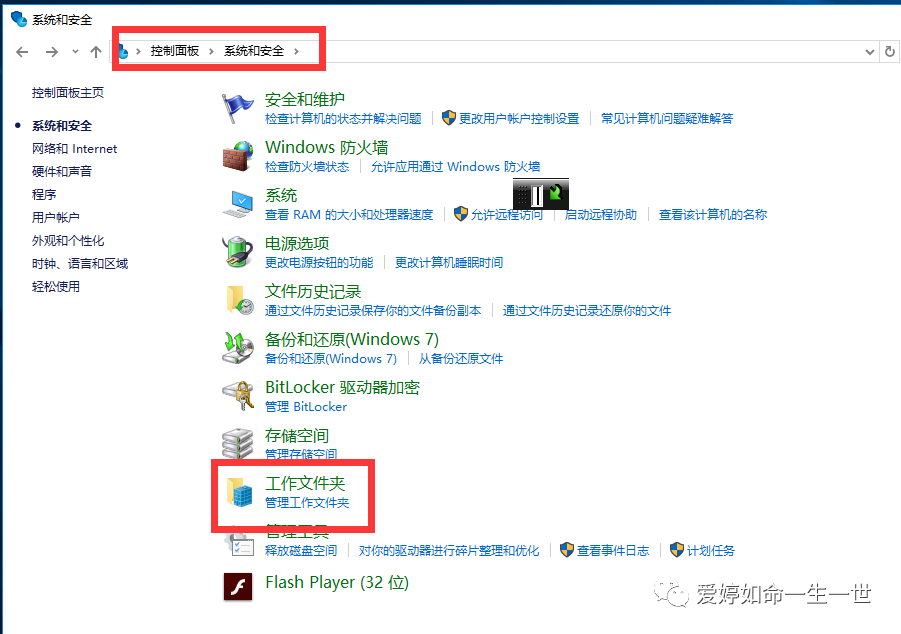Open 硬件和声音 category in sidebar
901x634 pixels.
61,171
